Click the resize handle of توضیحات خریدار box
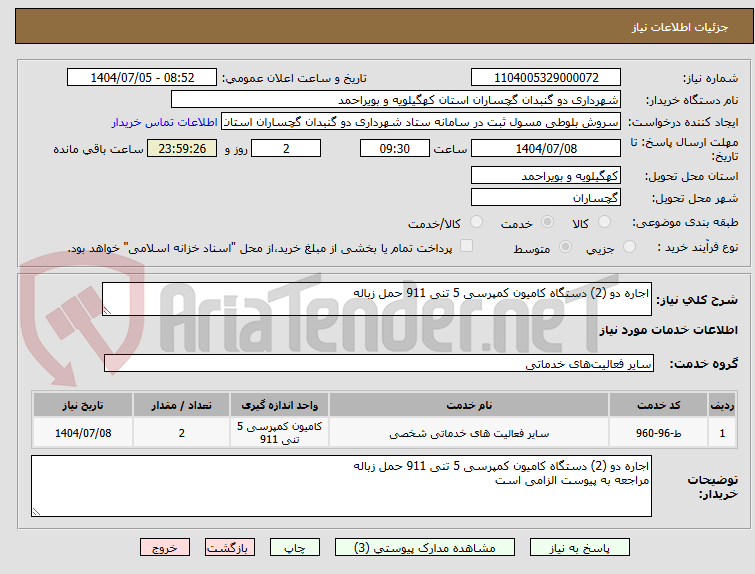 pyautogui.click(x=37, y=511)
